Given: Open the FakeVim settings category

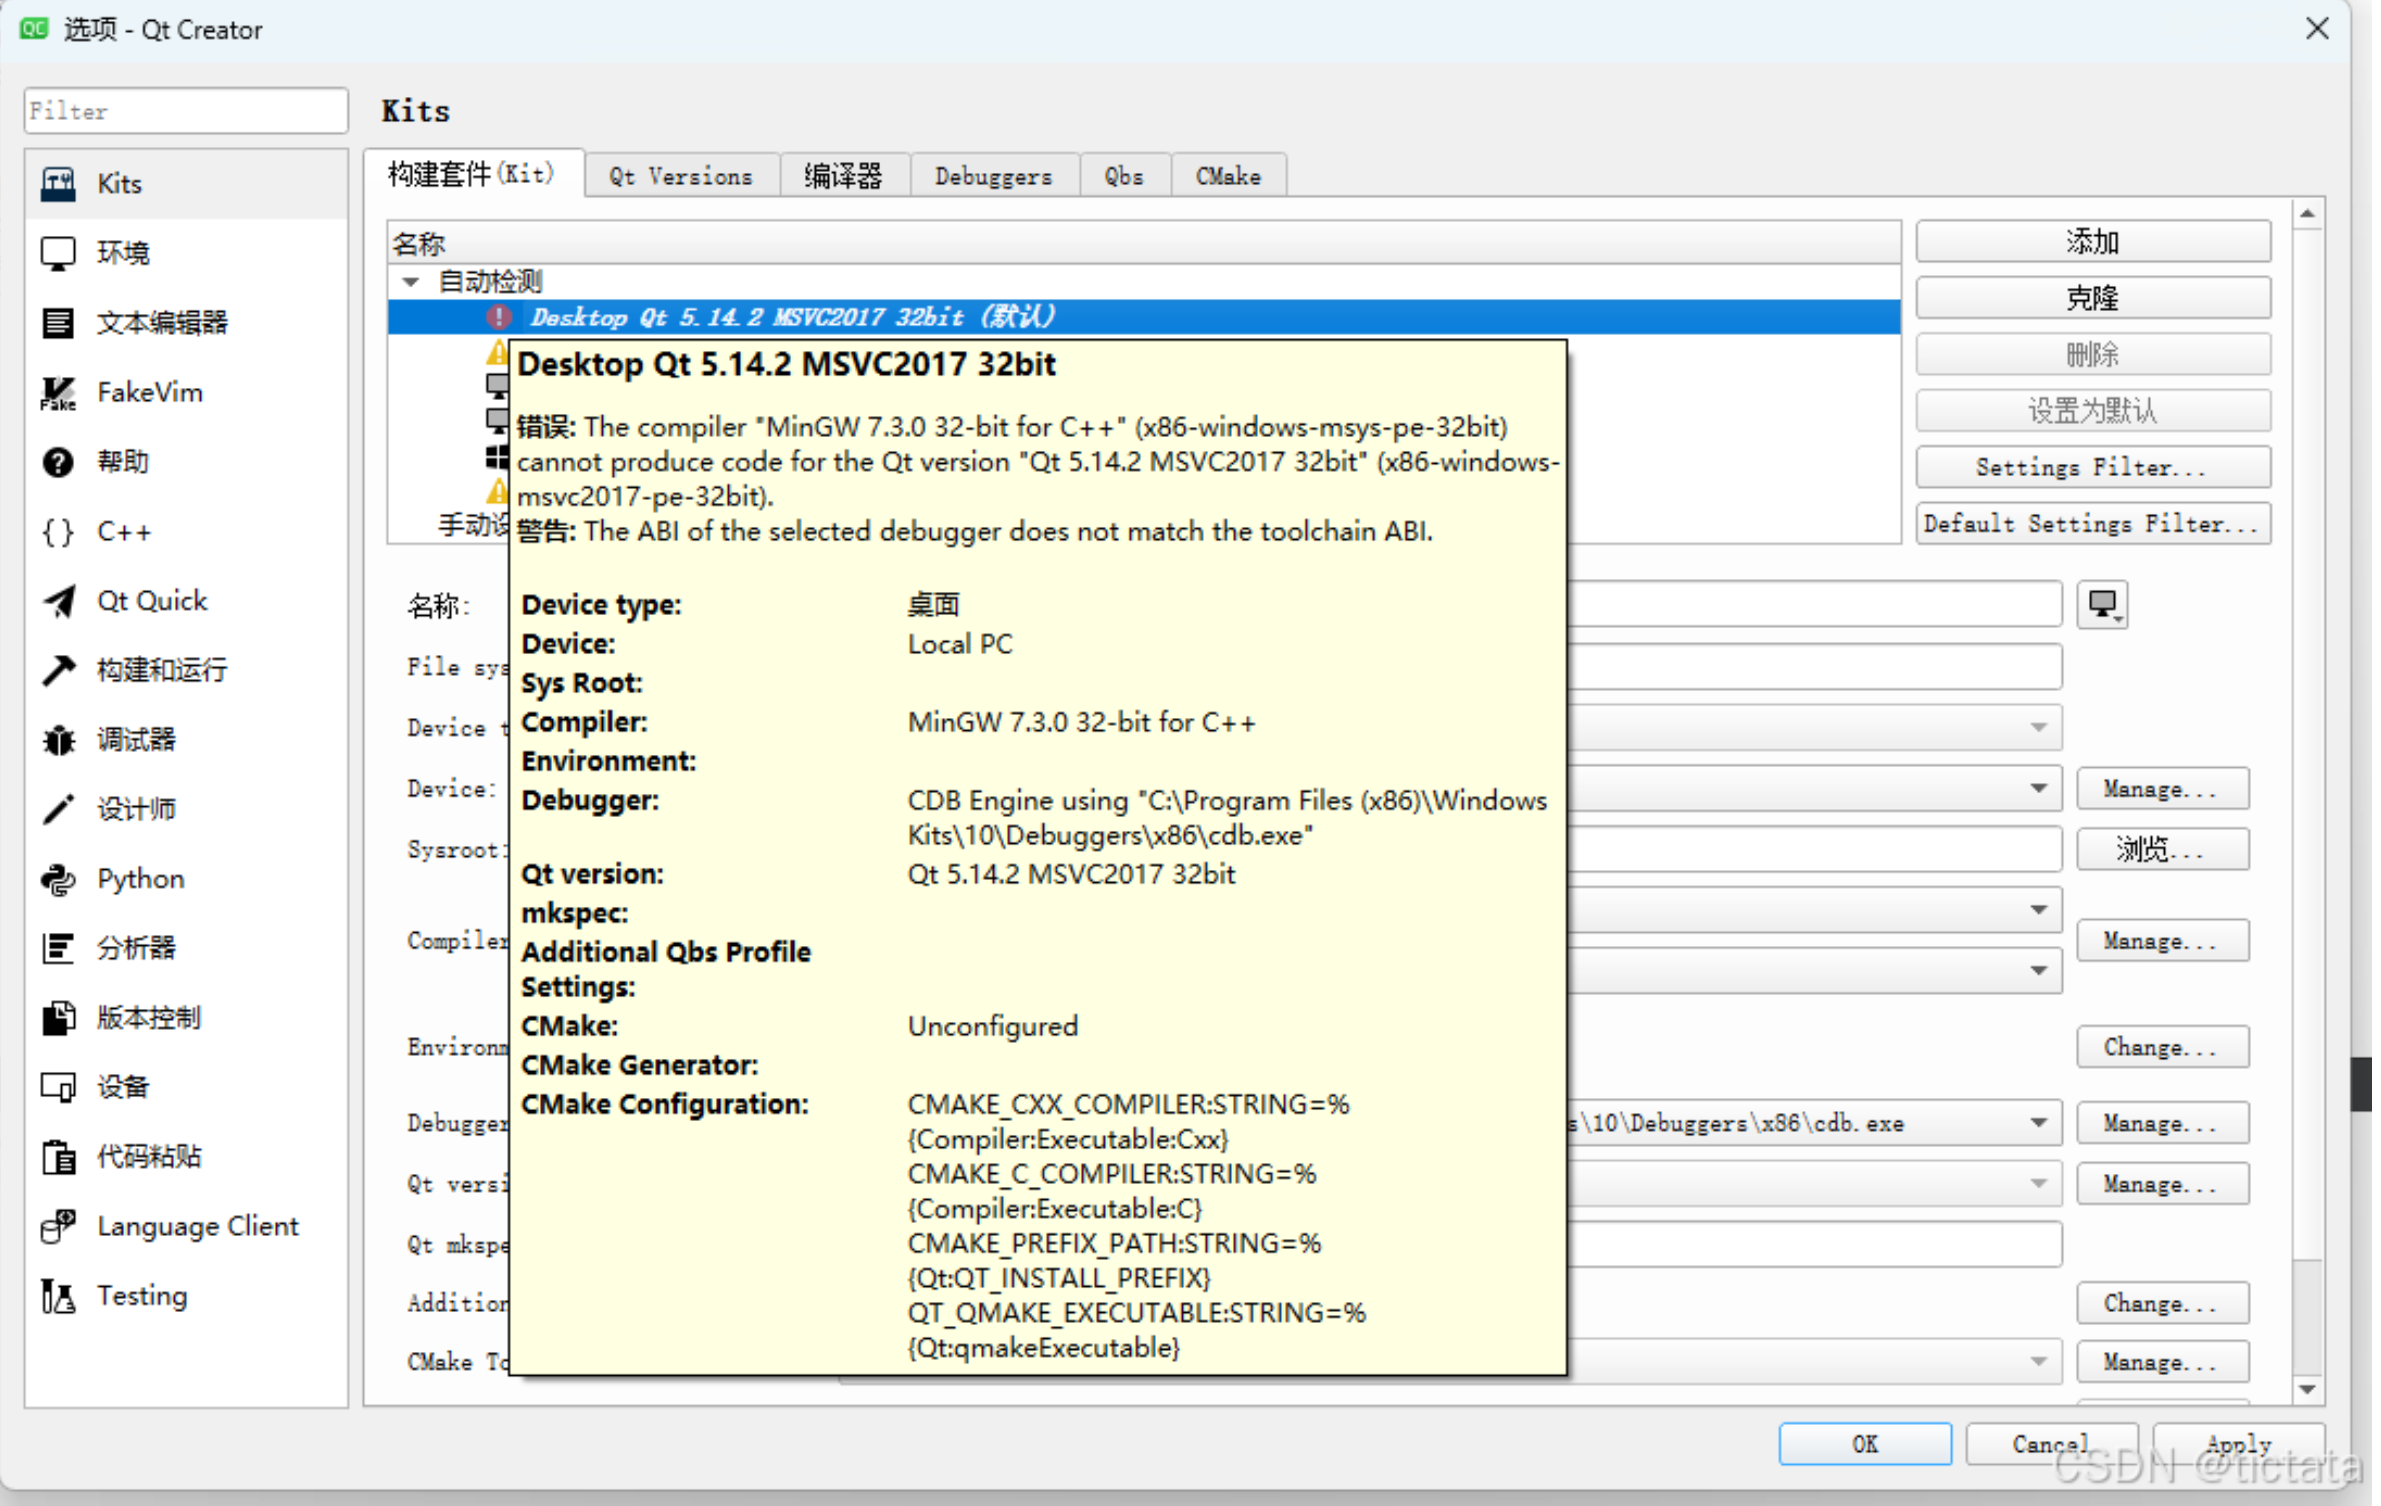Looking at the screenshot, I should [x=149, y=392].
